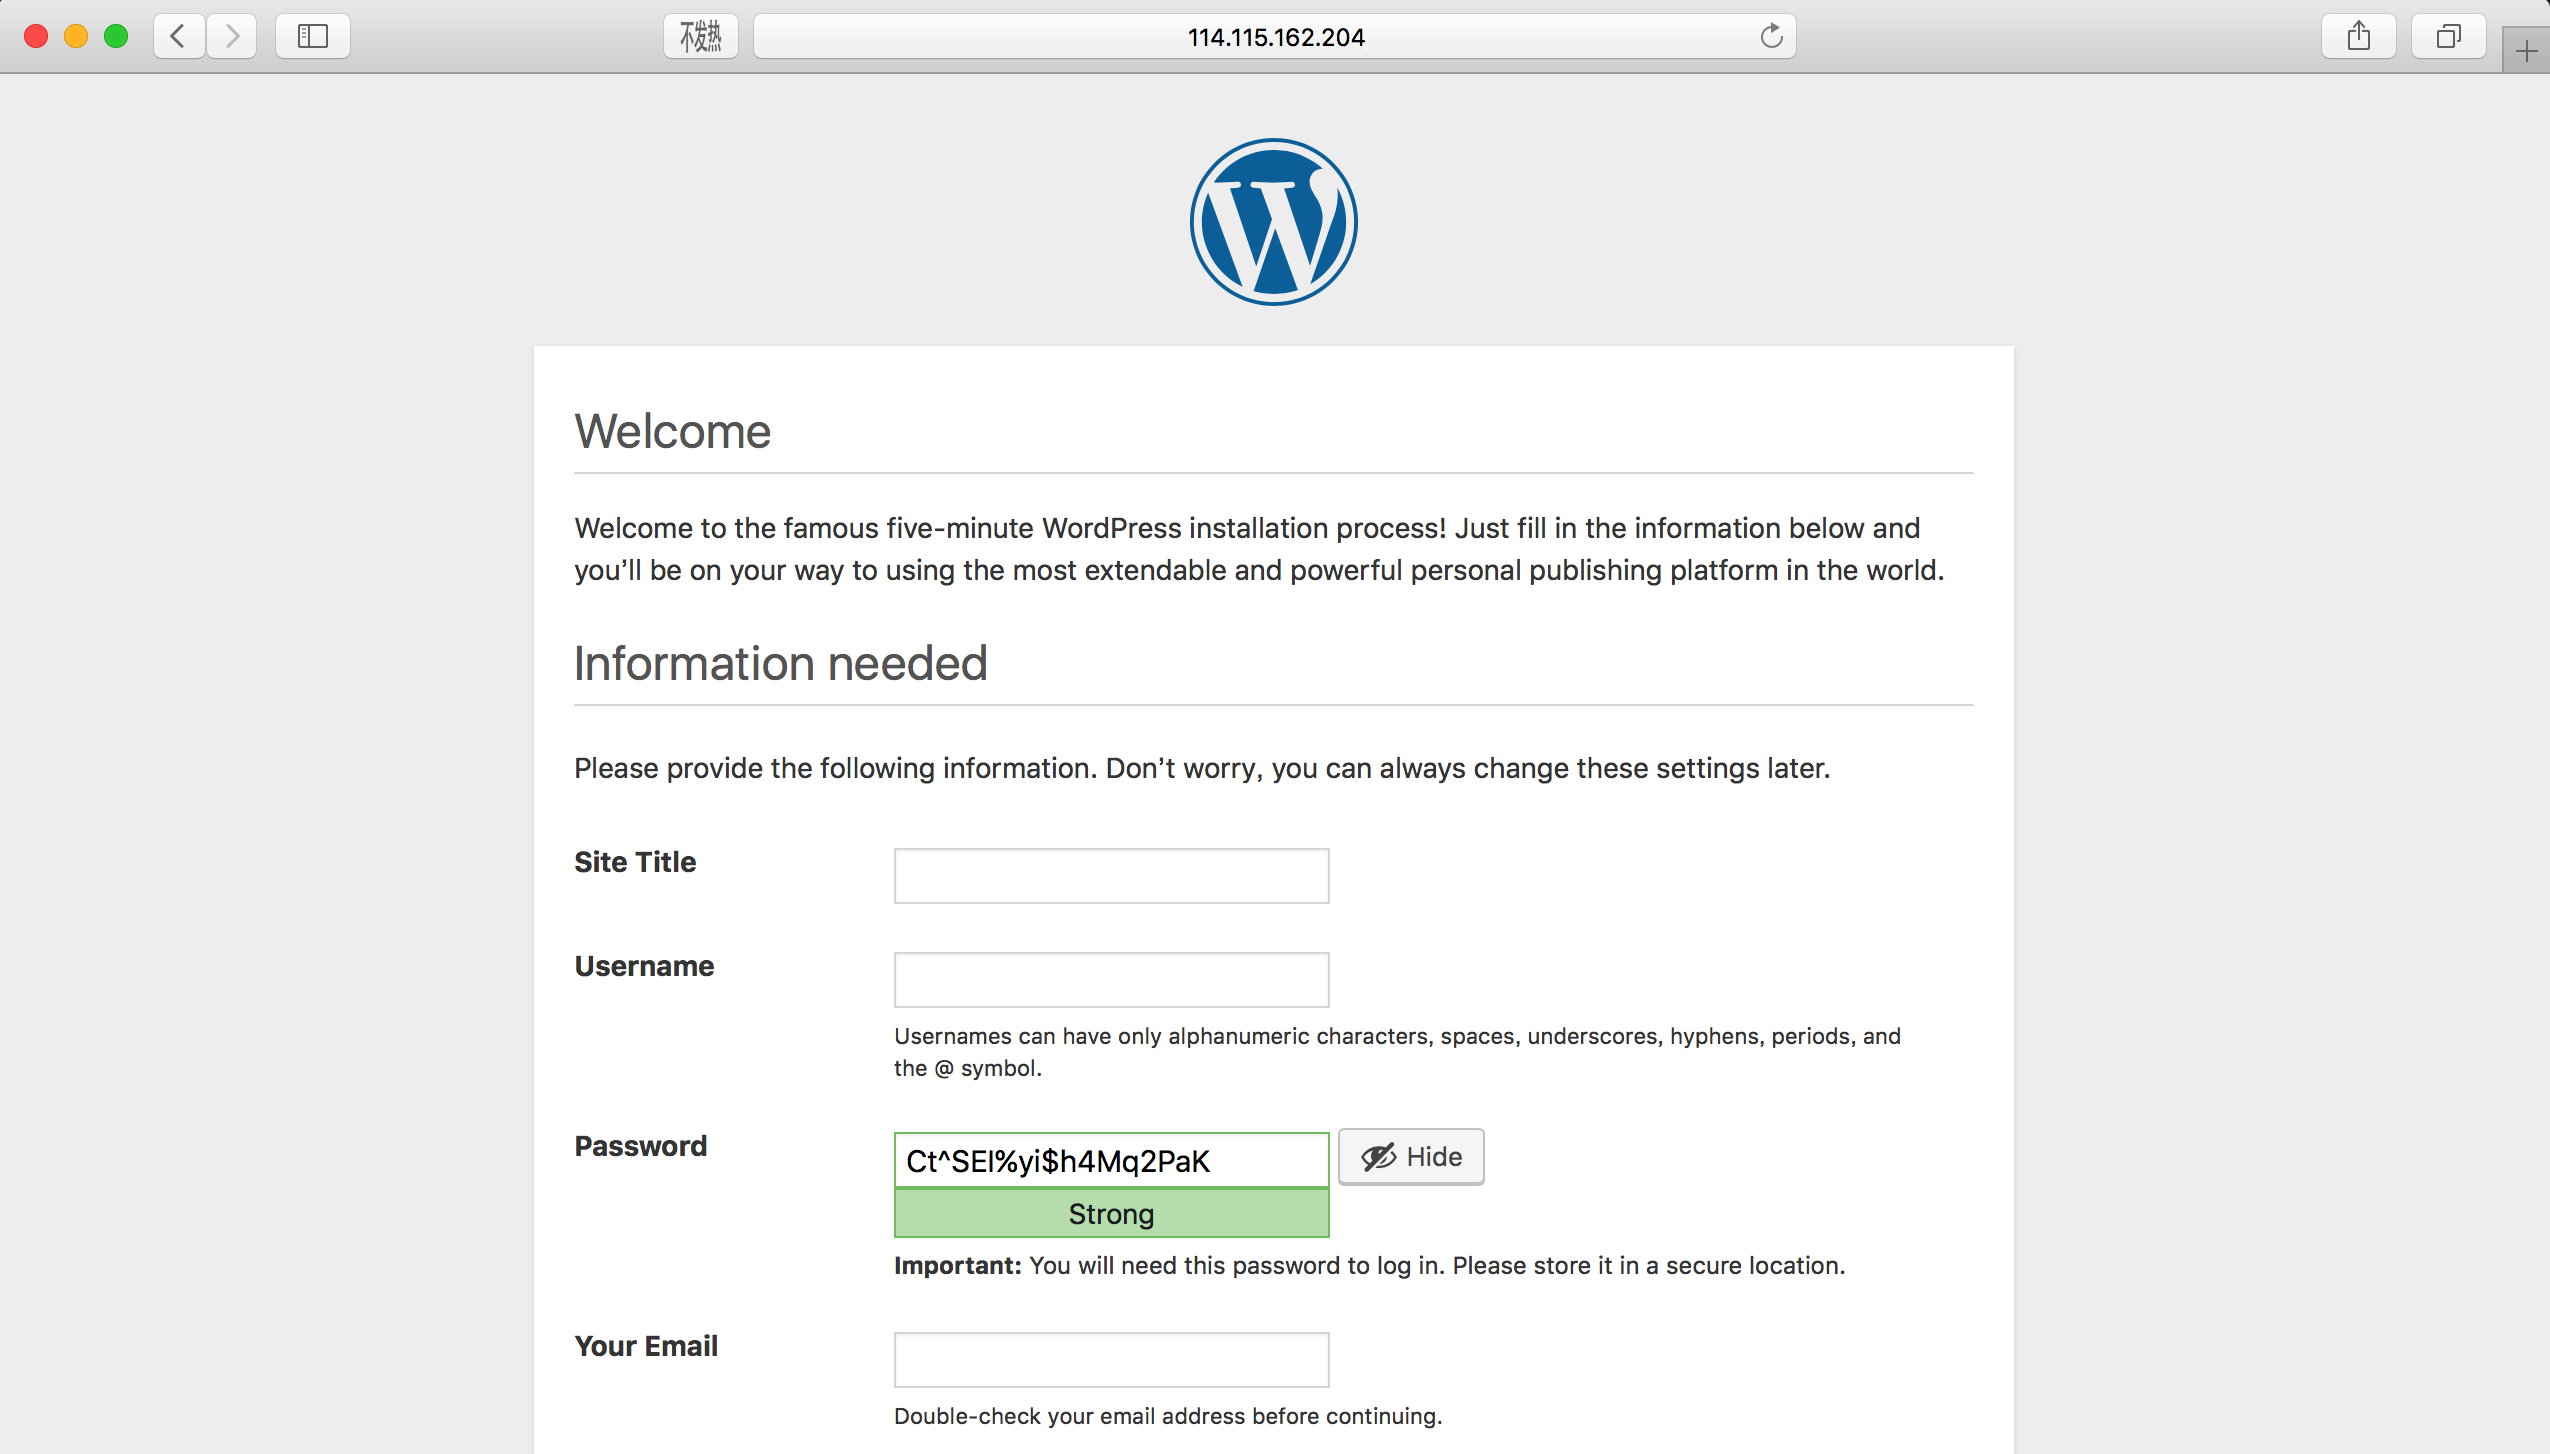
Task: Go back to the previous page
Action: pyautogui.click(x=180, y=37)
